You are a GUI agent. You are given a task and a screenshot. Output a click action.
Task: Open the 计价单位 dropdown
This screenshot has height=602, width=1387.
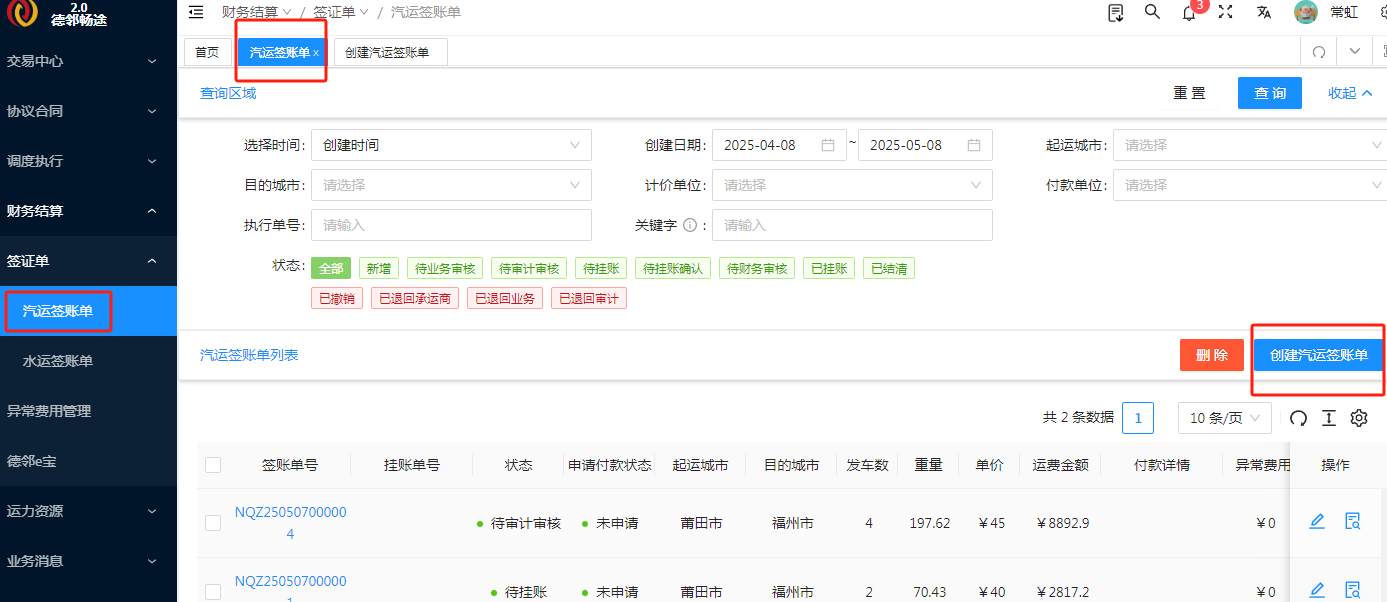point(852,185)
